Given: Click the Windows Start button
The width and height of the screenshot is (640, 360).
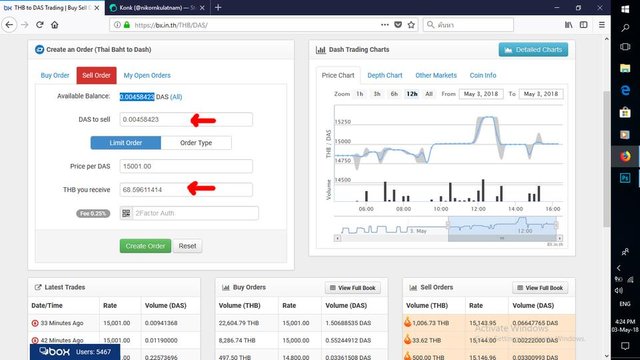Looking at the screenshot, I should (625, 9).
